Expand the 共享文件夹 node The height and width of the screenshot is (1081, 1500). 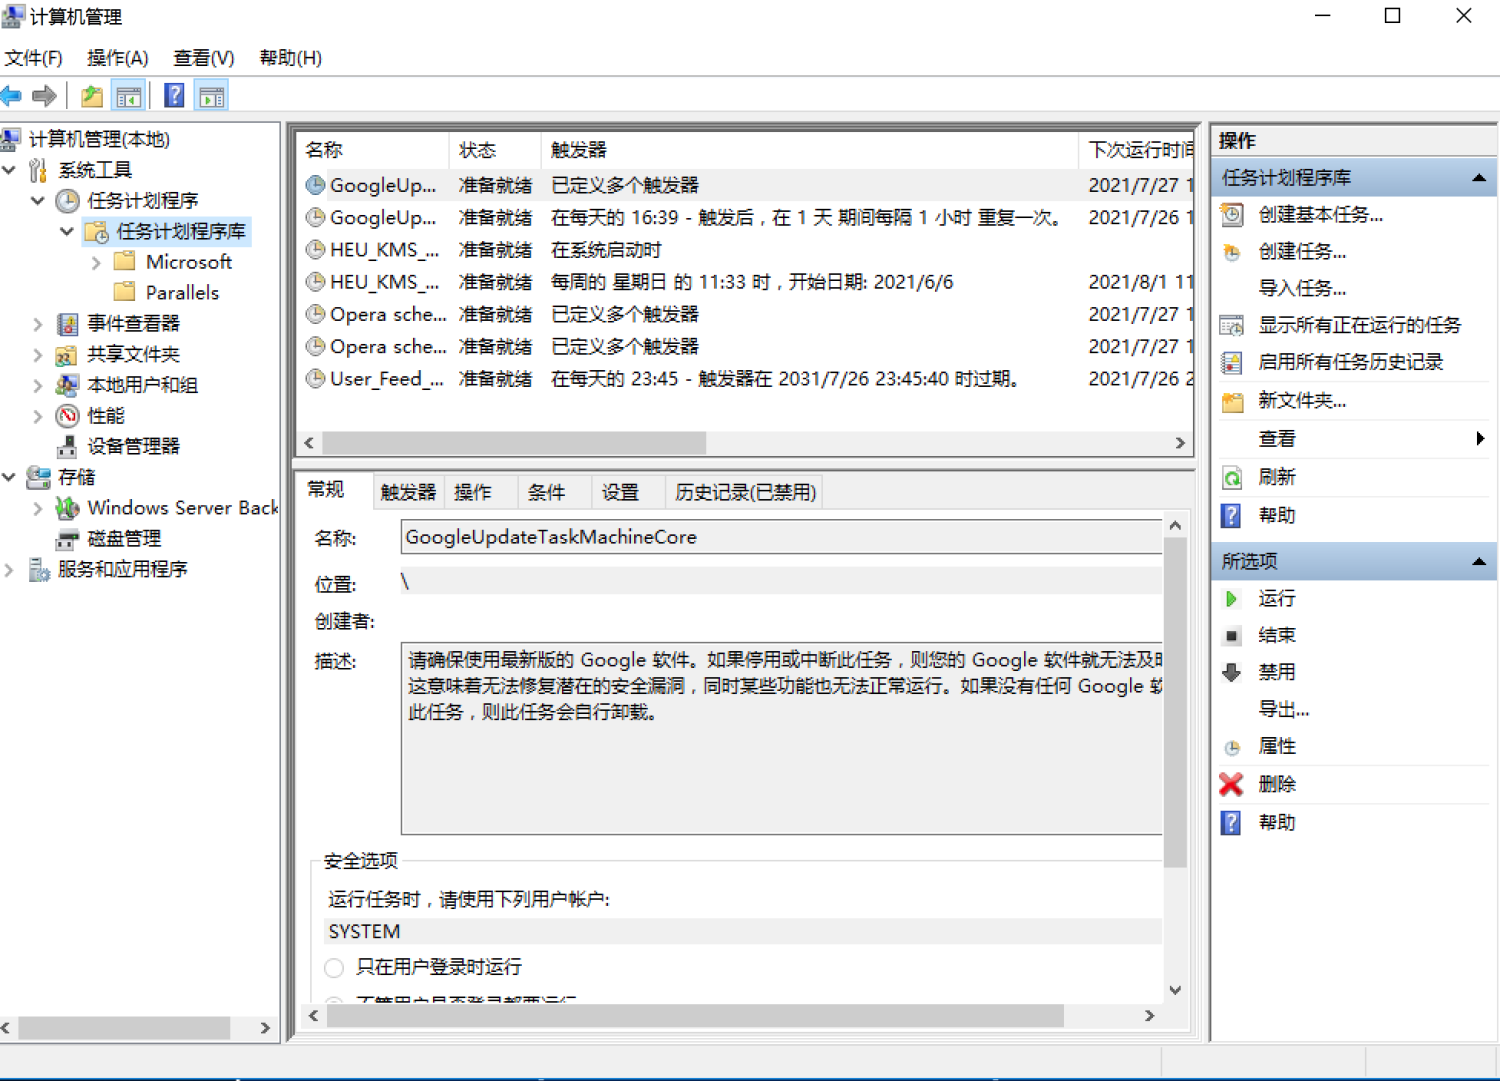[38, 355]
